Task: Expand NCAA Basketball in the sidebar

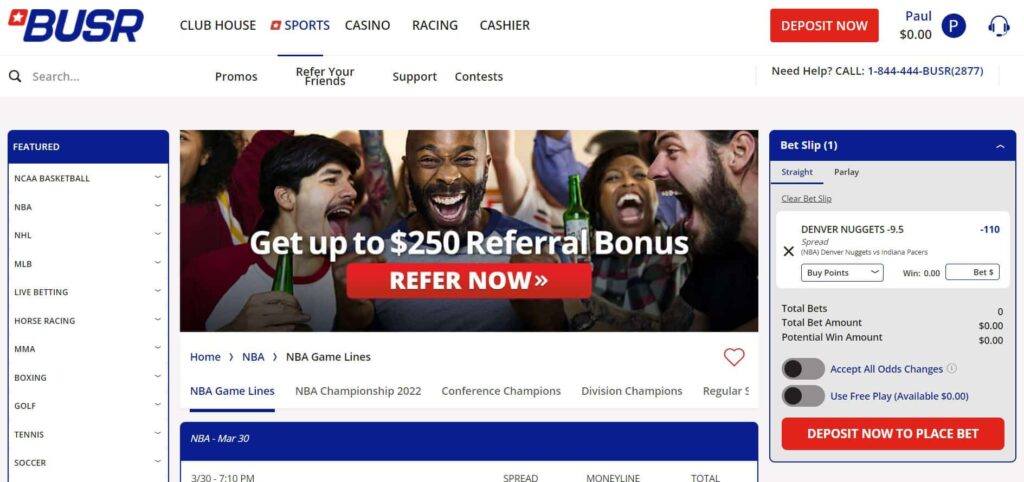Action: pos(88,178)
